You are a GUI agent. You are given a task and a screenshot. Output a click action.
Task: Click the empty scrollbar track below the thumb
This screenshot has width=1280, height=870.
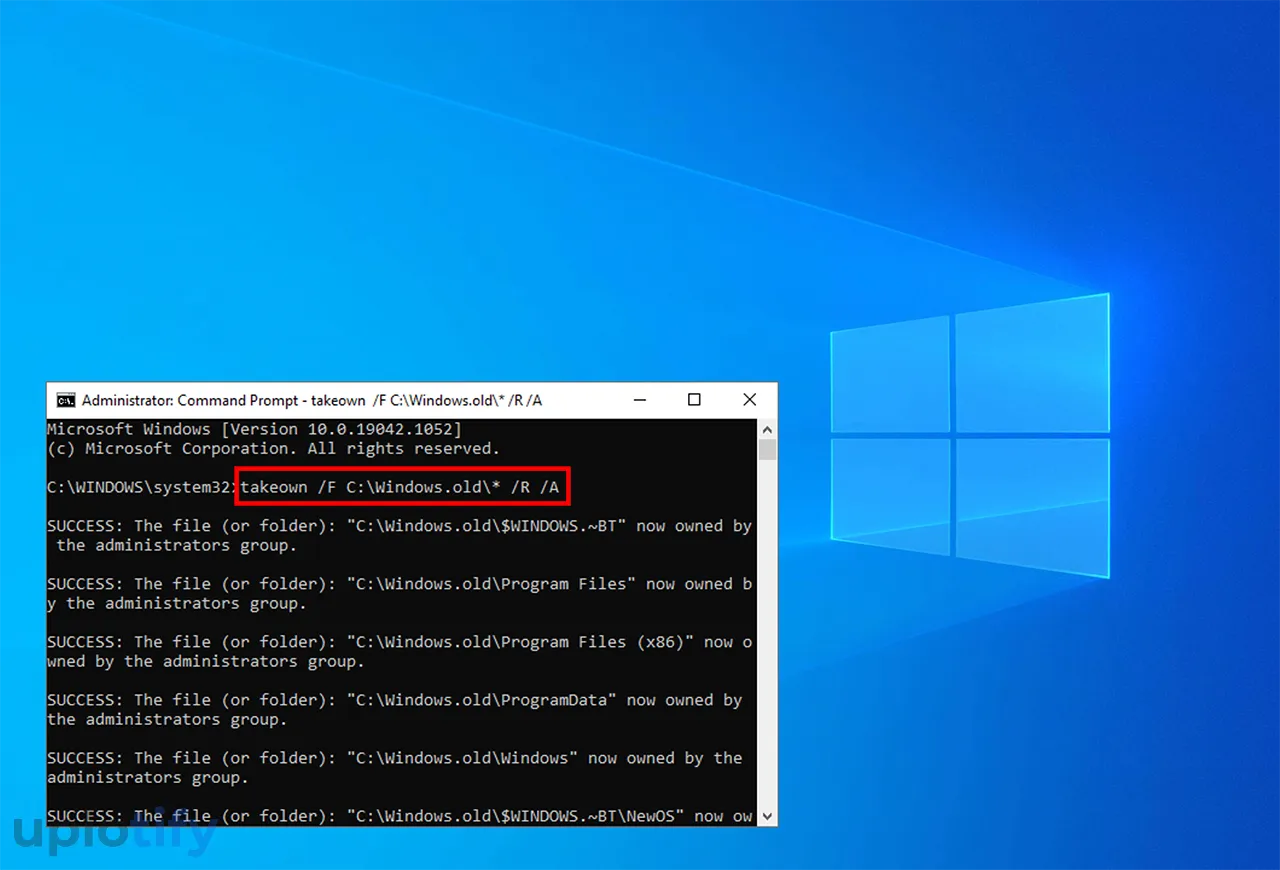767,640
